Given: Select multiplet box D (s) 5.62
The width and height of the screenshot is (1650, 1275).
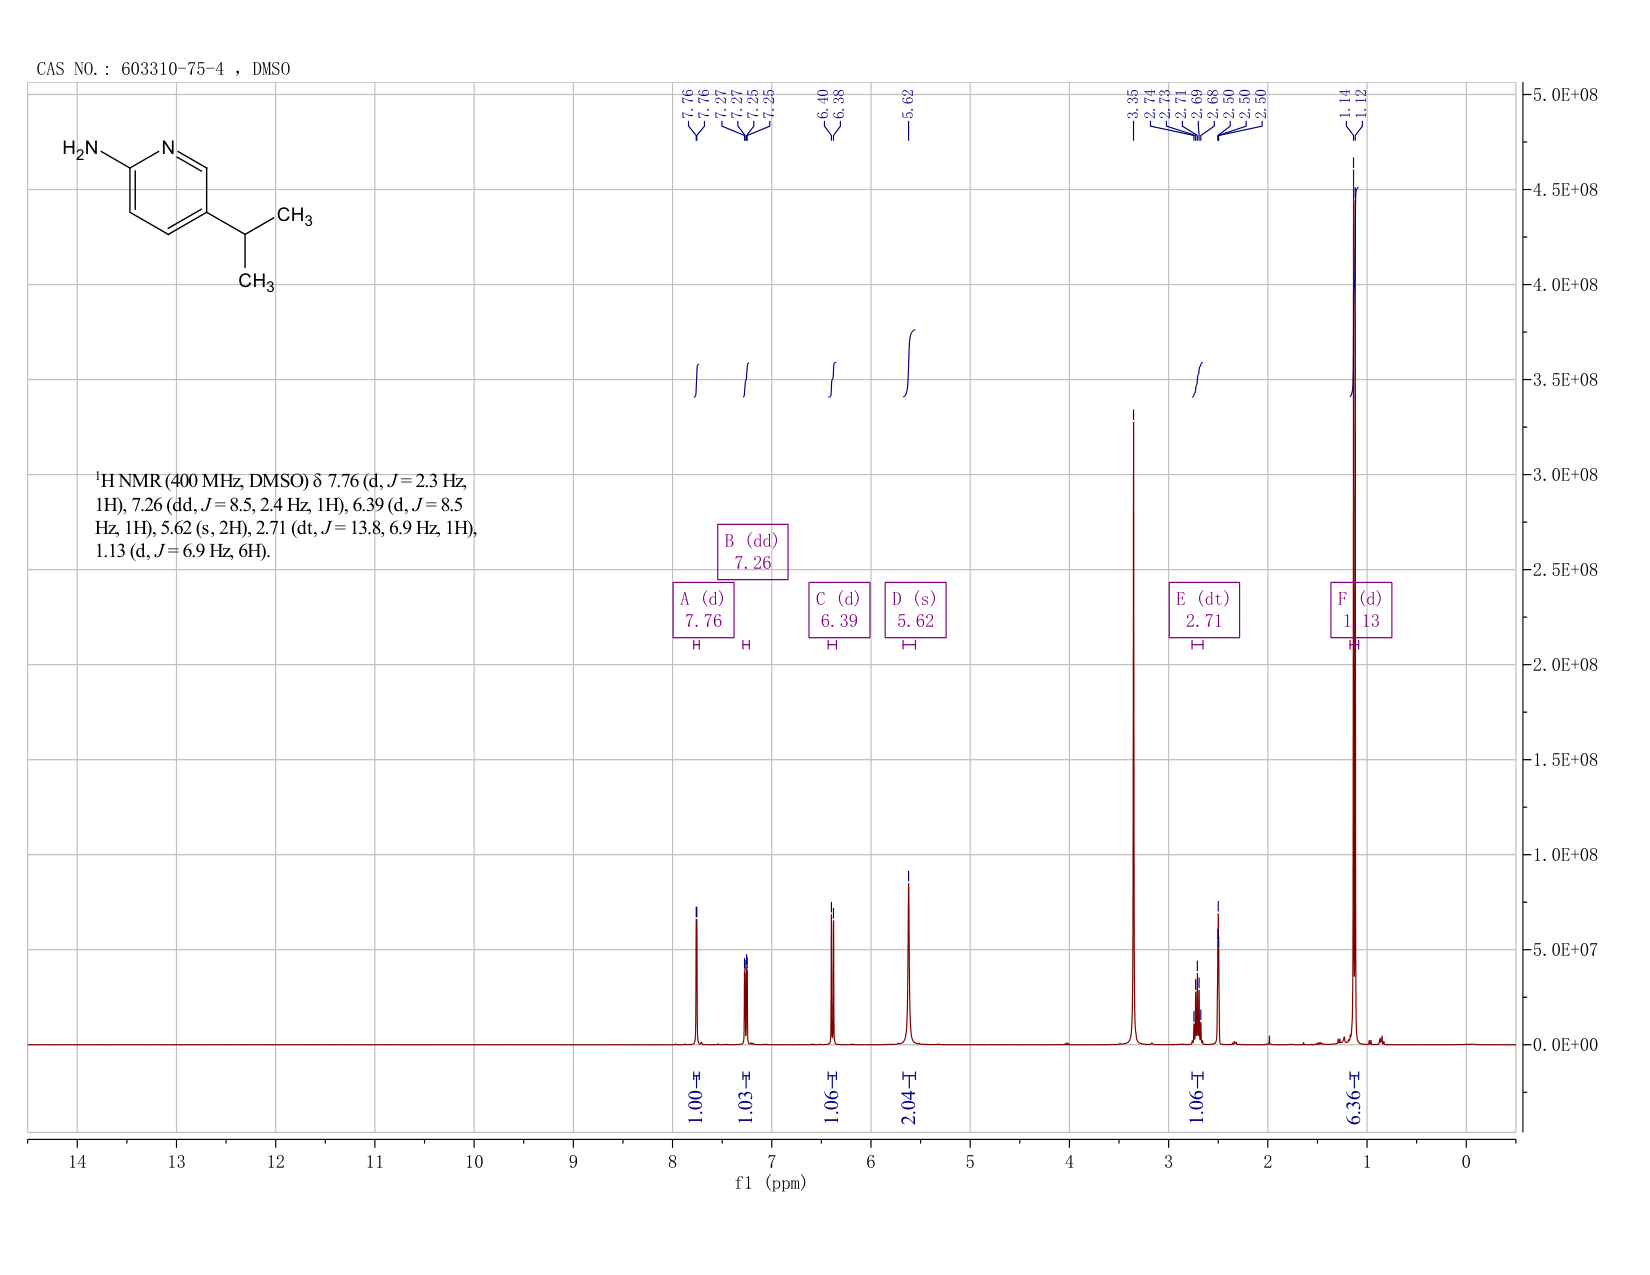Looking at the screenshot, I should (x=915, y=610).
